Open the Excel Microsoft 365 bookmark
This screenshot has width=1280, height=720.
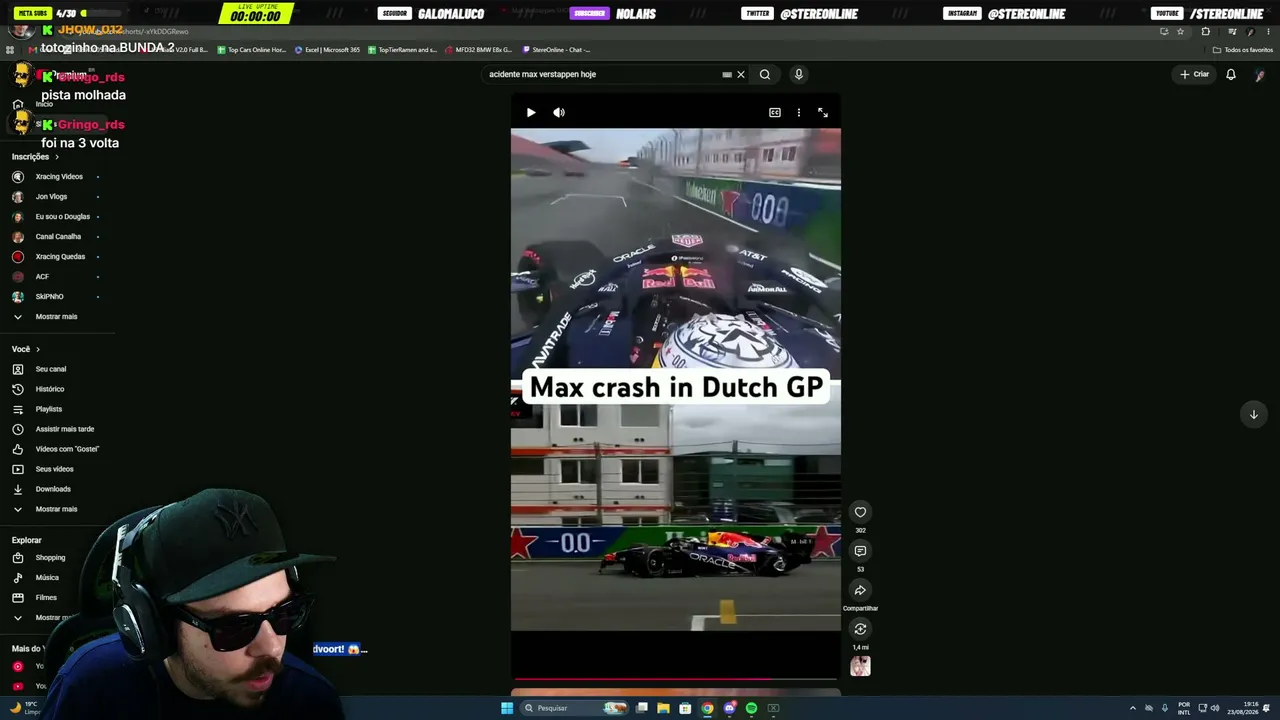(327, 50)
